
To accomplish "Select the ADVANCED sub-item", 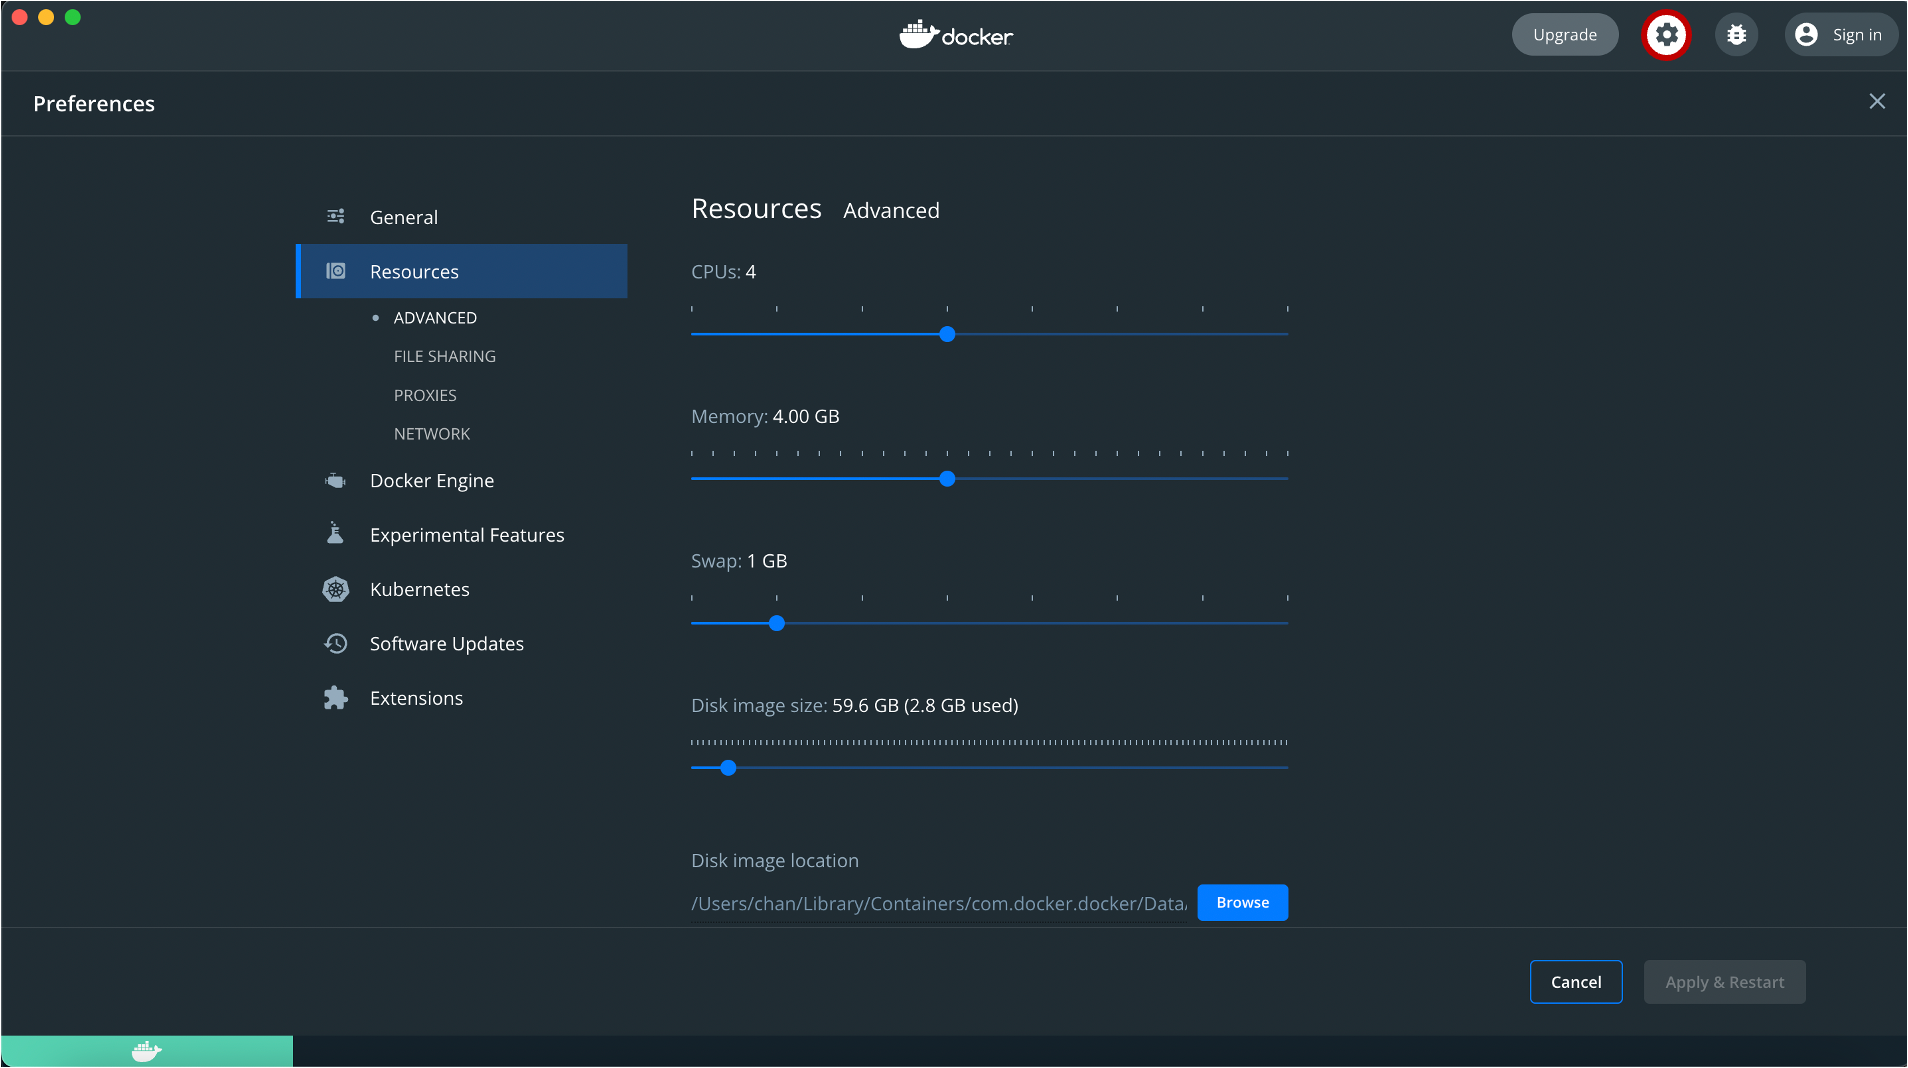I will point(435,318).
